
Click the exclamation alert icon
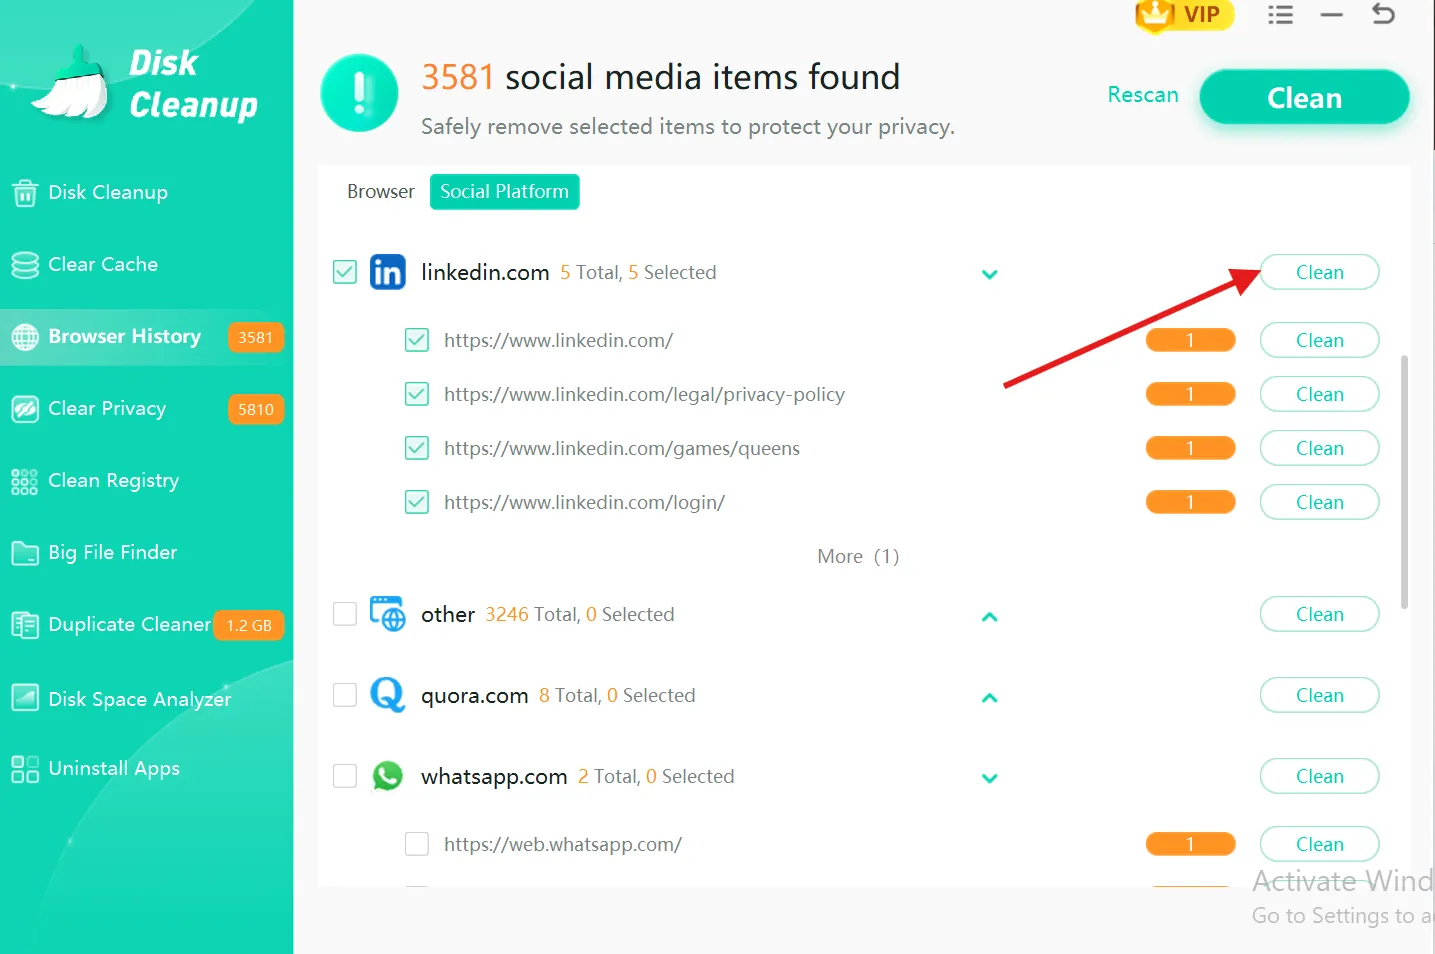click(359, 93)
